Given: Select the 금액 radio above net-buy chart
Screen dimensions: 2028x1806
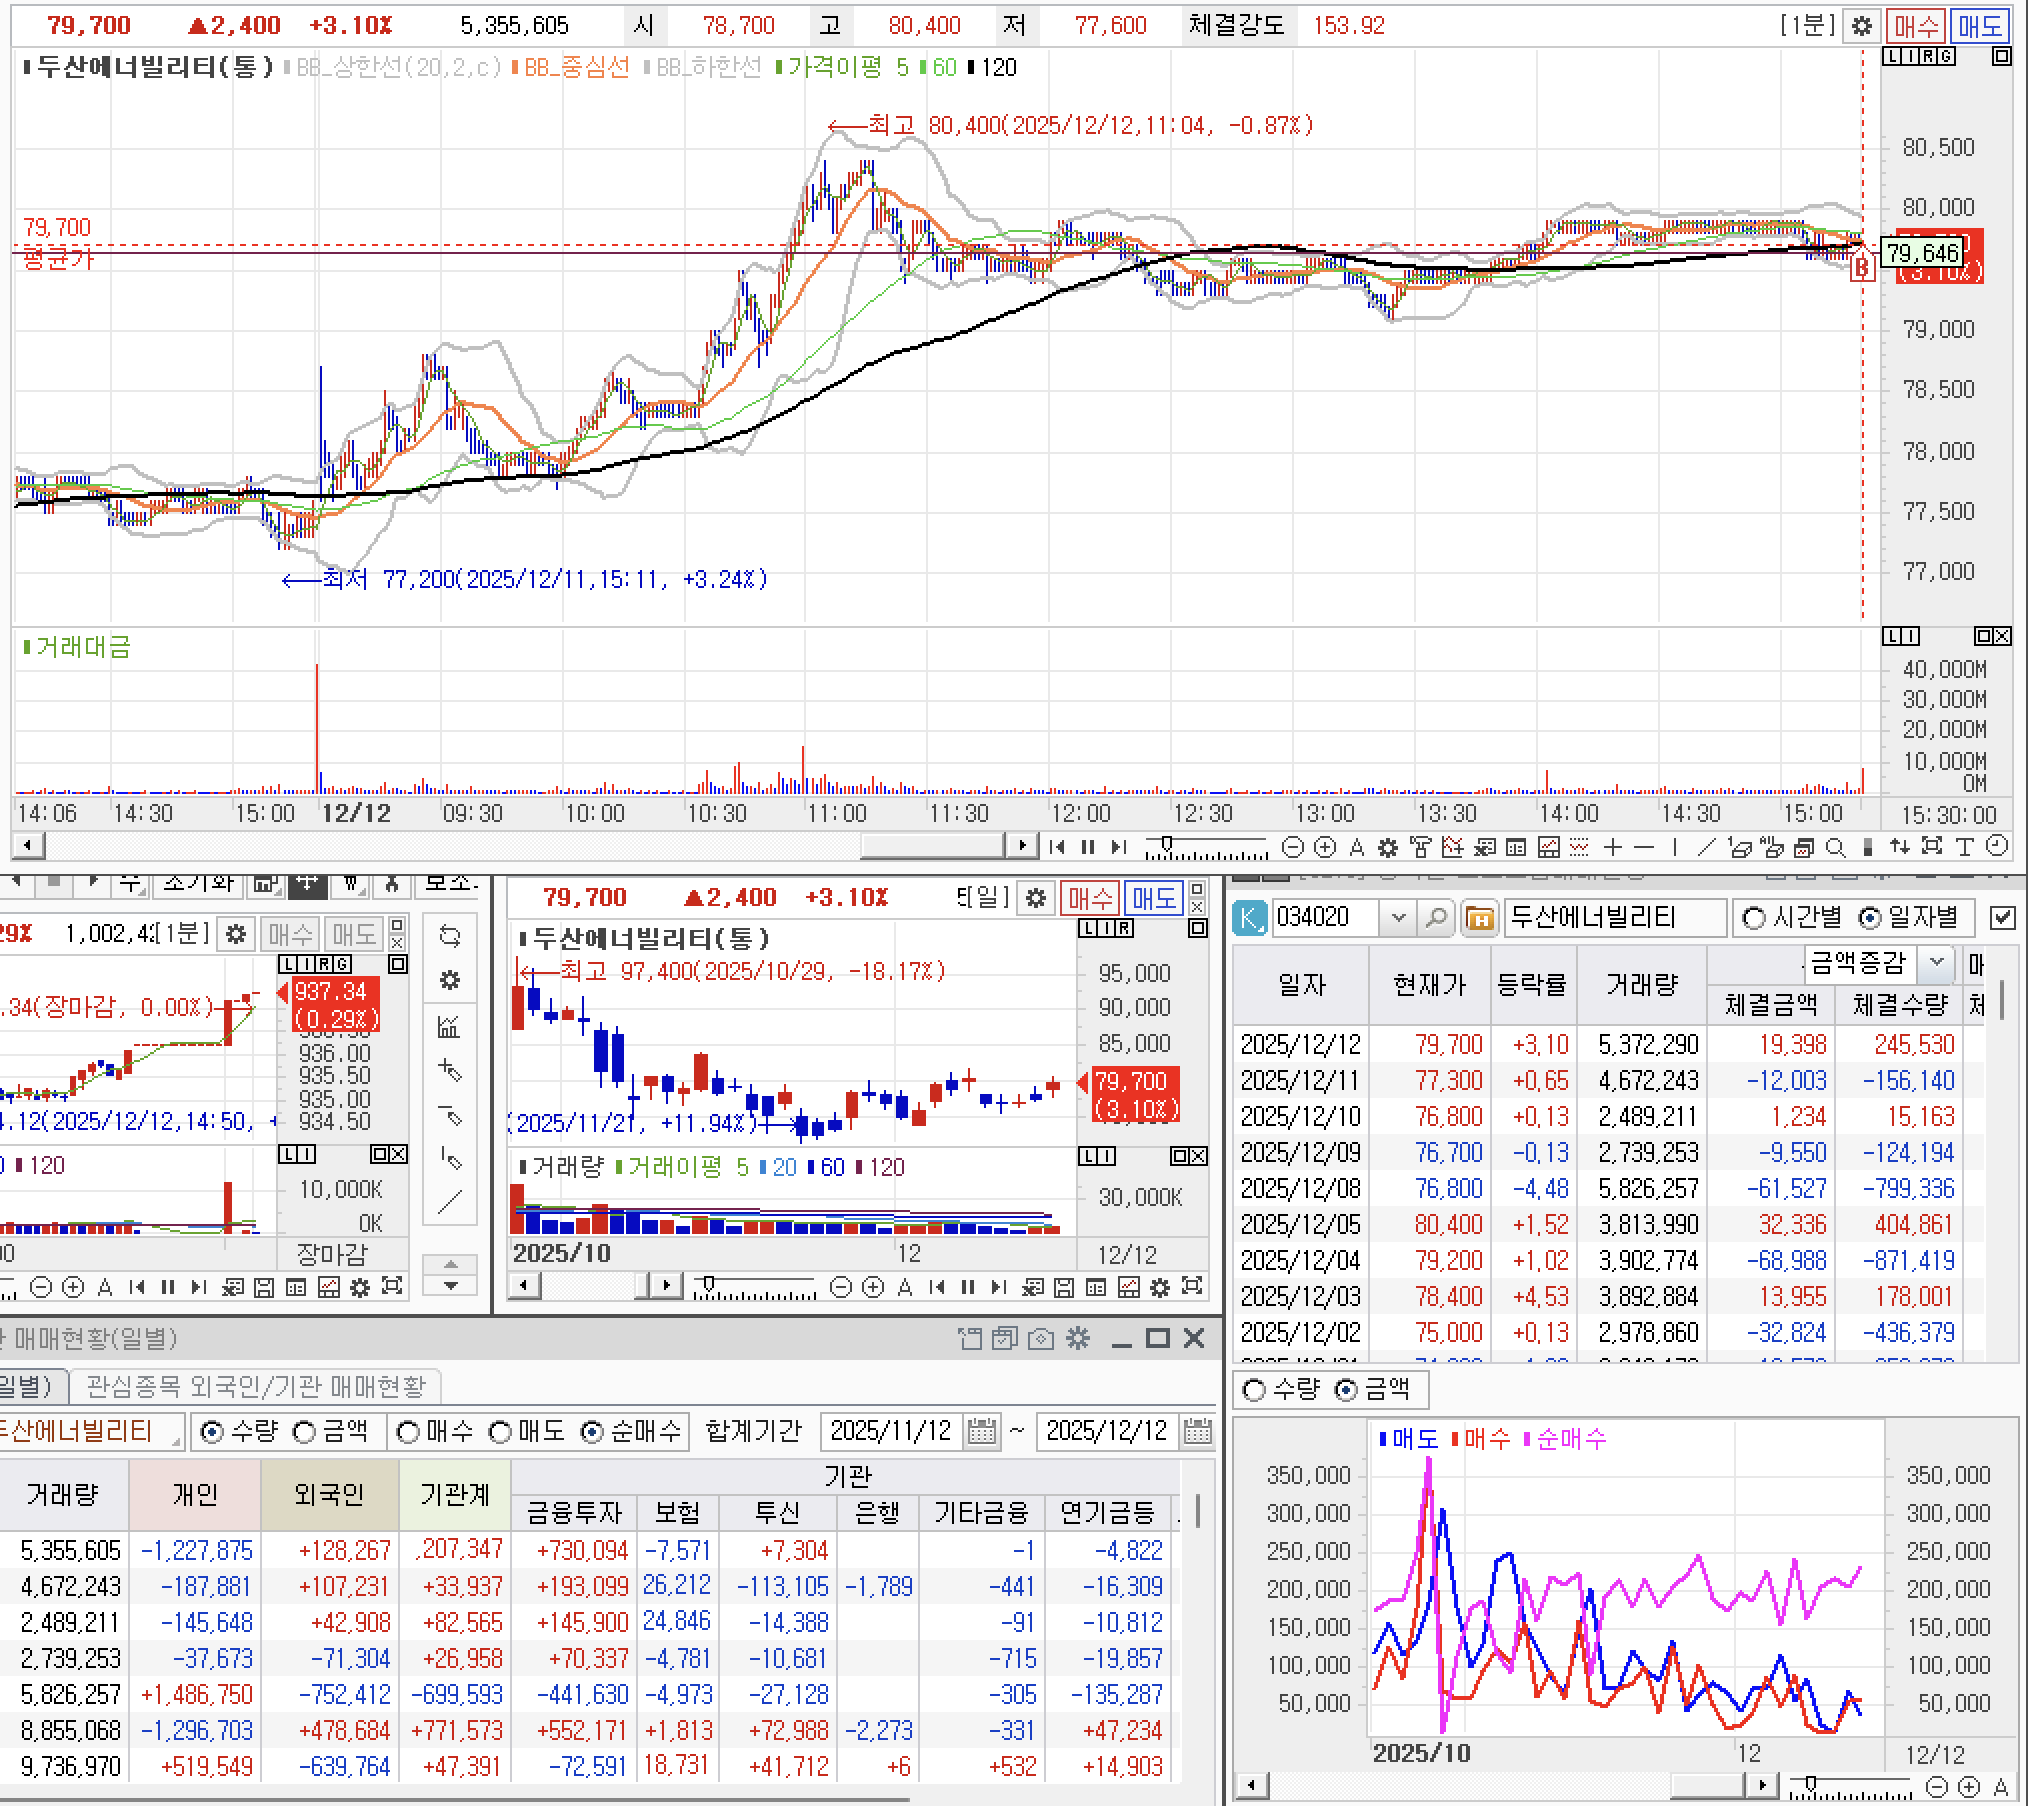Looking at the screenshot, I should 1348,1390.
